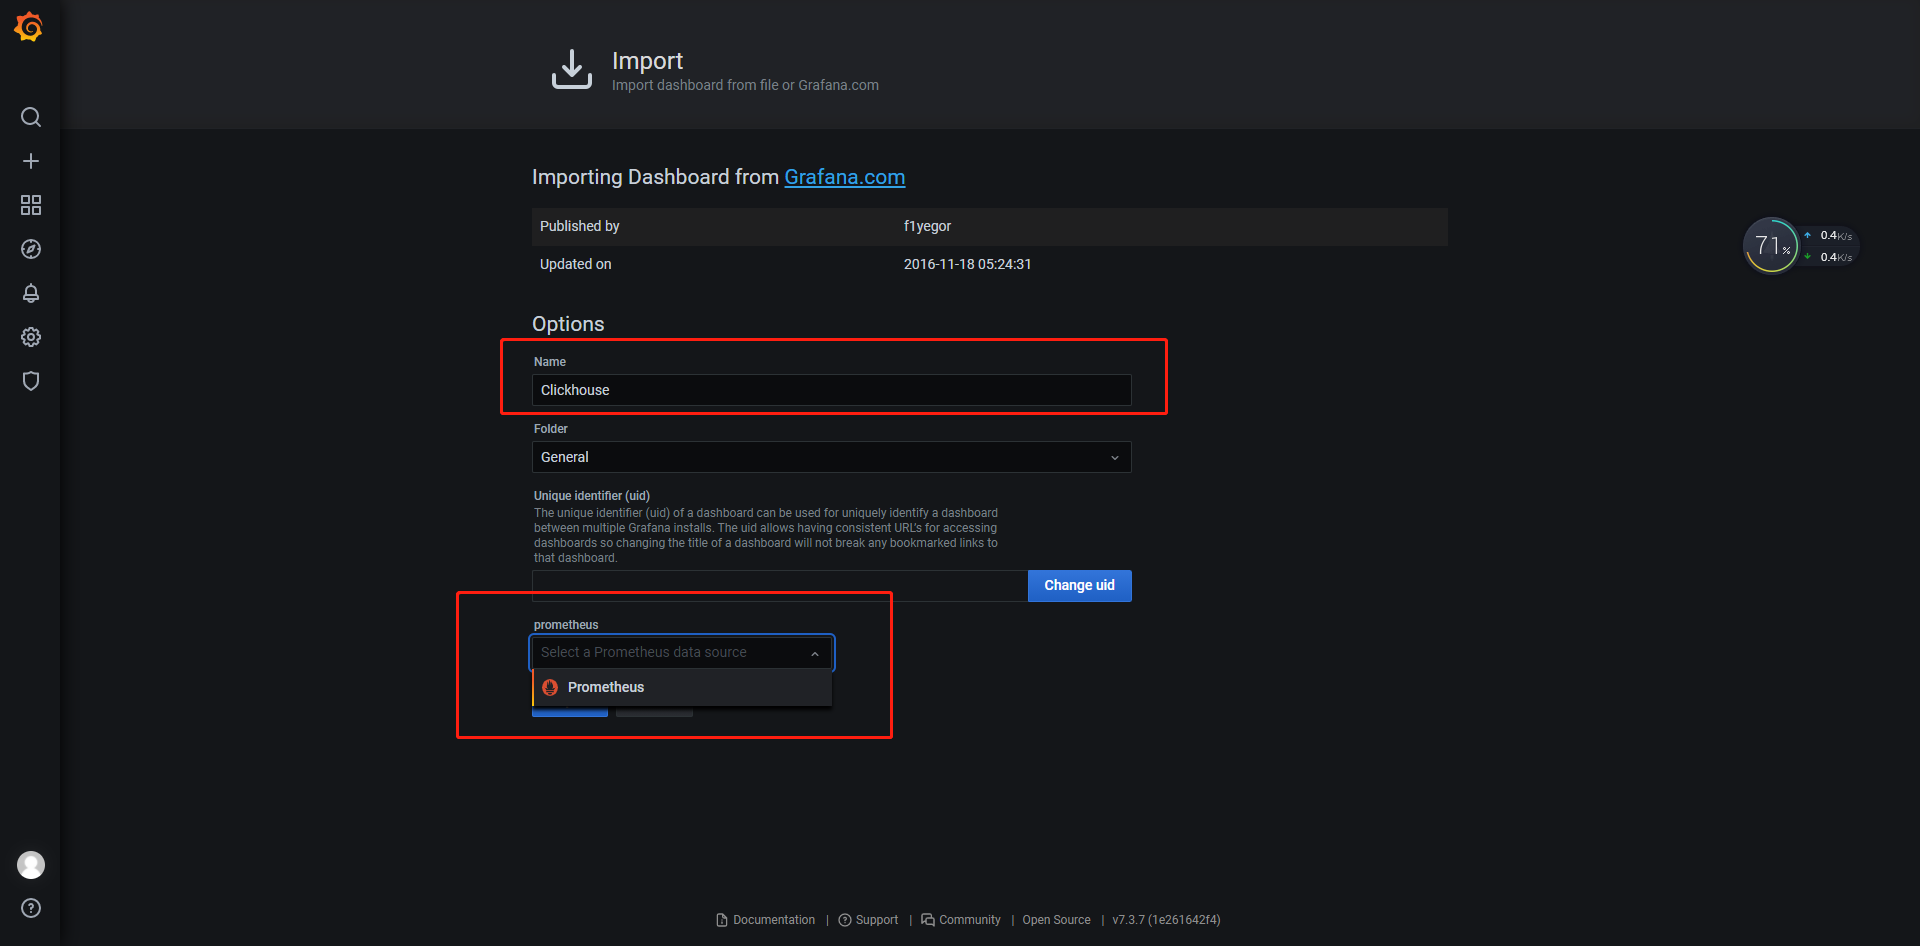
Task: Open the Server Admin shield icon
Action: [31, 381]
